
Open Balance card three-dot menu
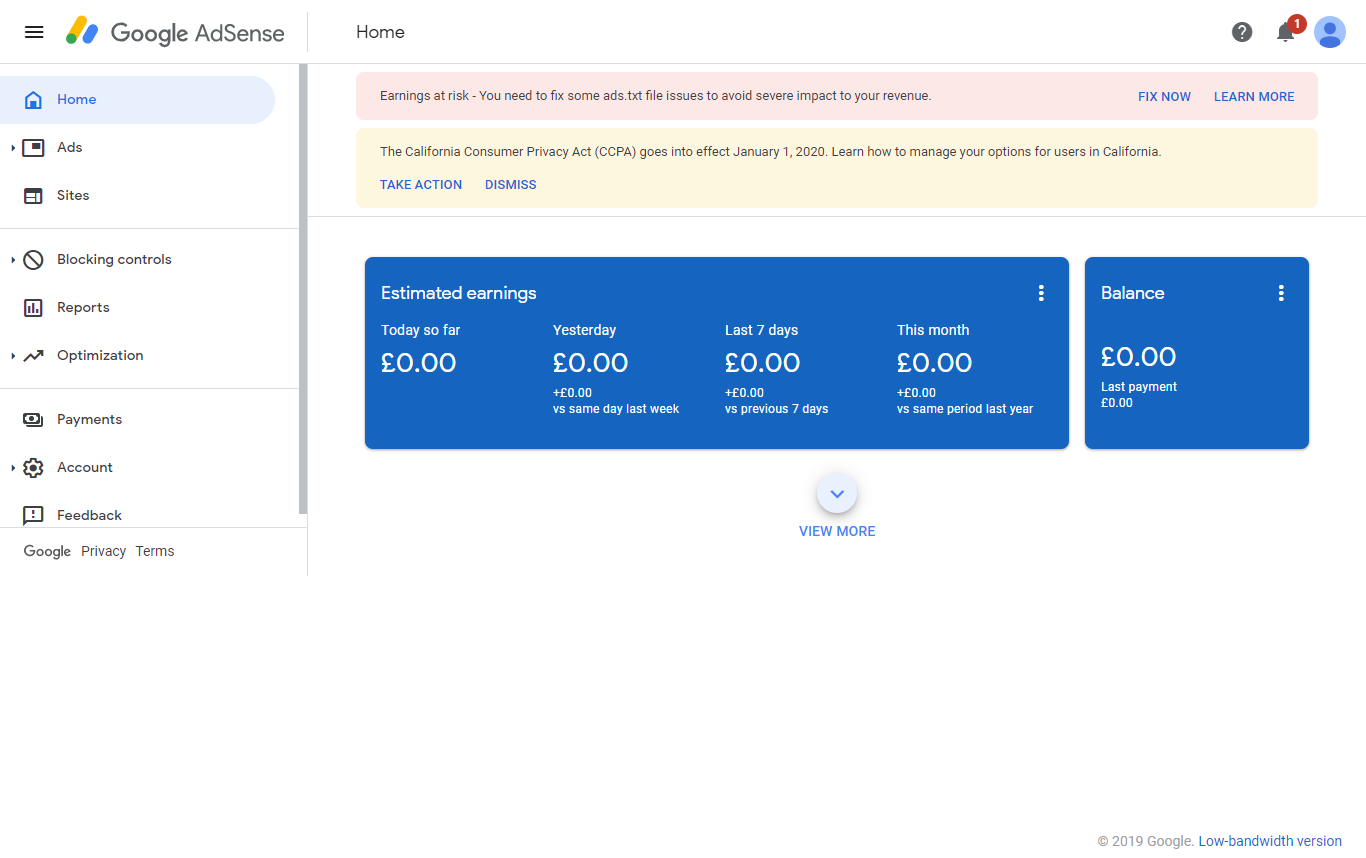1281,293
